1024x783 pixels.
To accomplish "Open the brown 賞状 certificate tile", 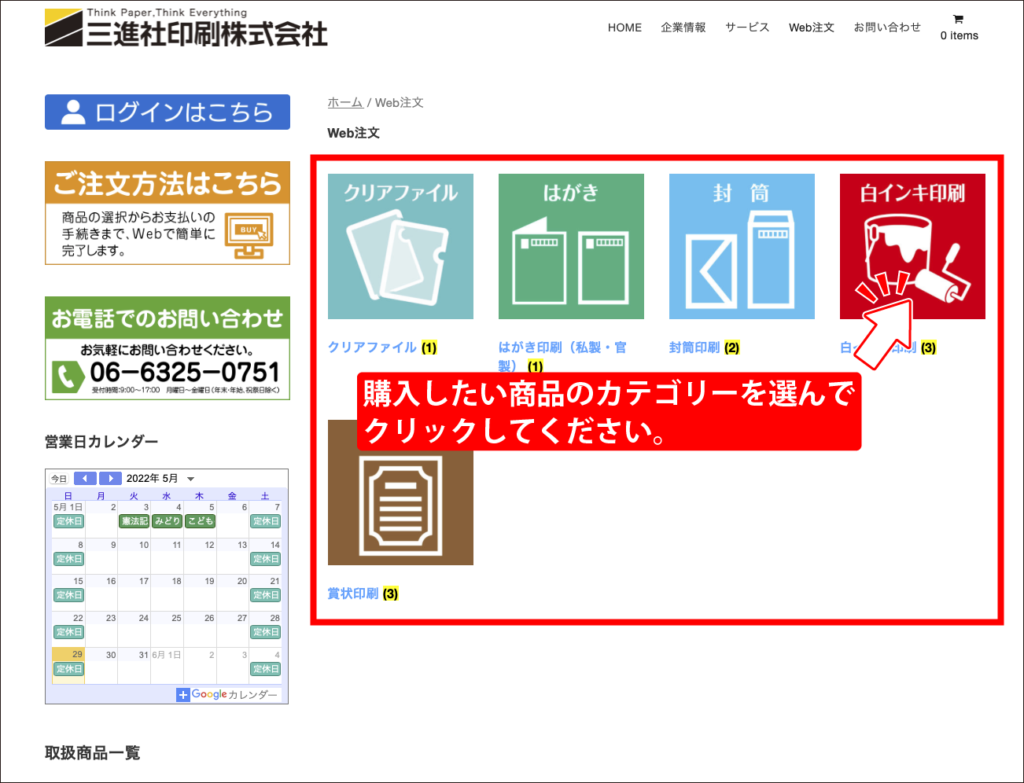I will (400, 492).
